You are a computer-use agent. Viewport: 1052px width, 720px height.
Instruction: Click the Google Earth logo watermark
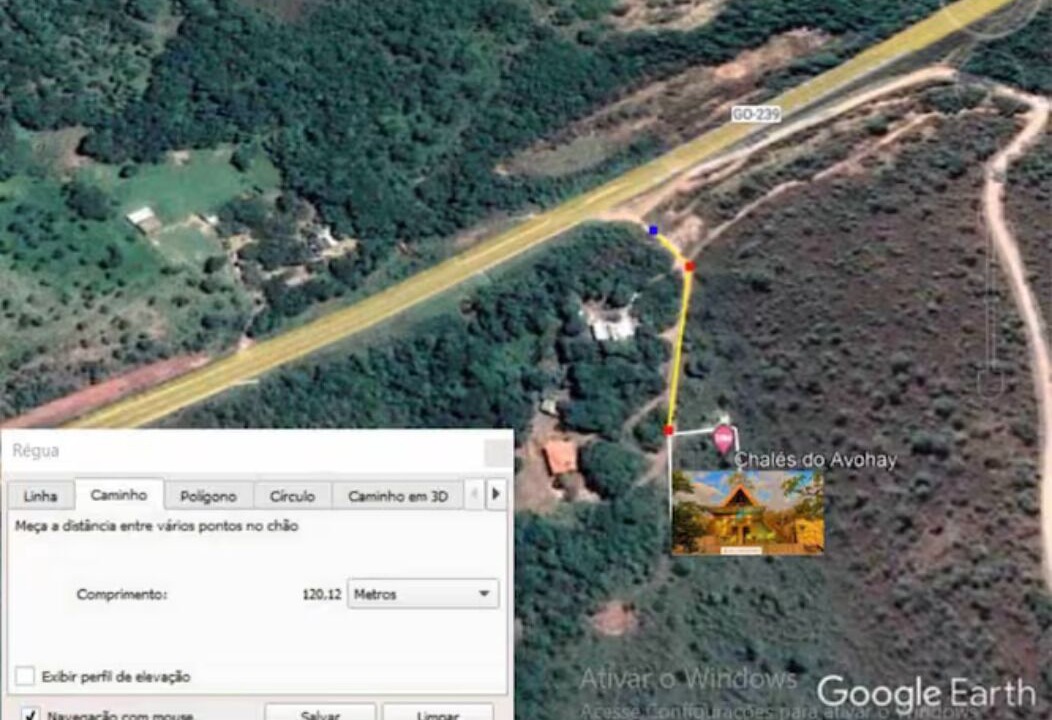[926, 692]
